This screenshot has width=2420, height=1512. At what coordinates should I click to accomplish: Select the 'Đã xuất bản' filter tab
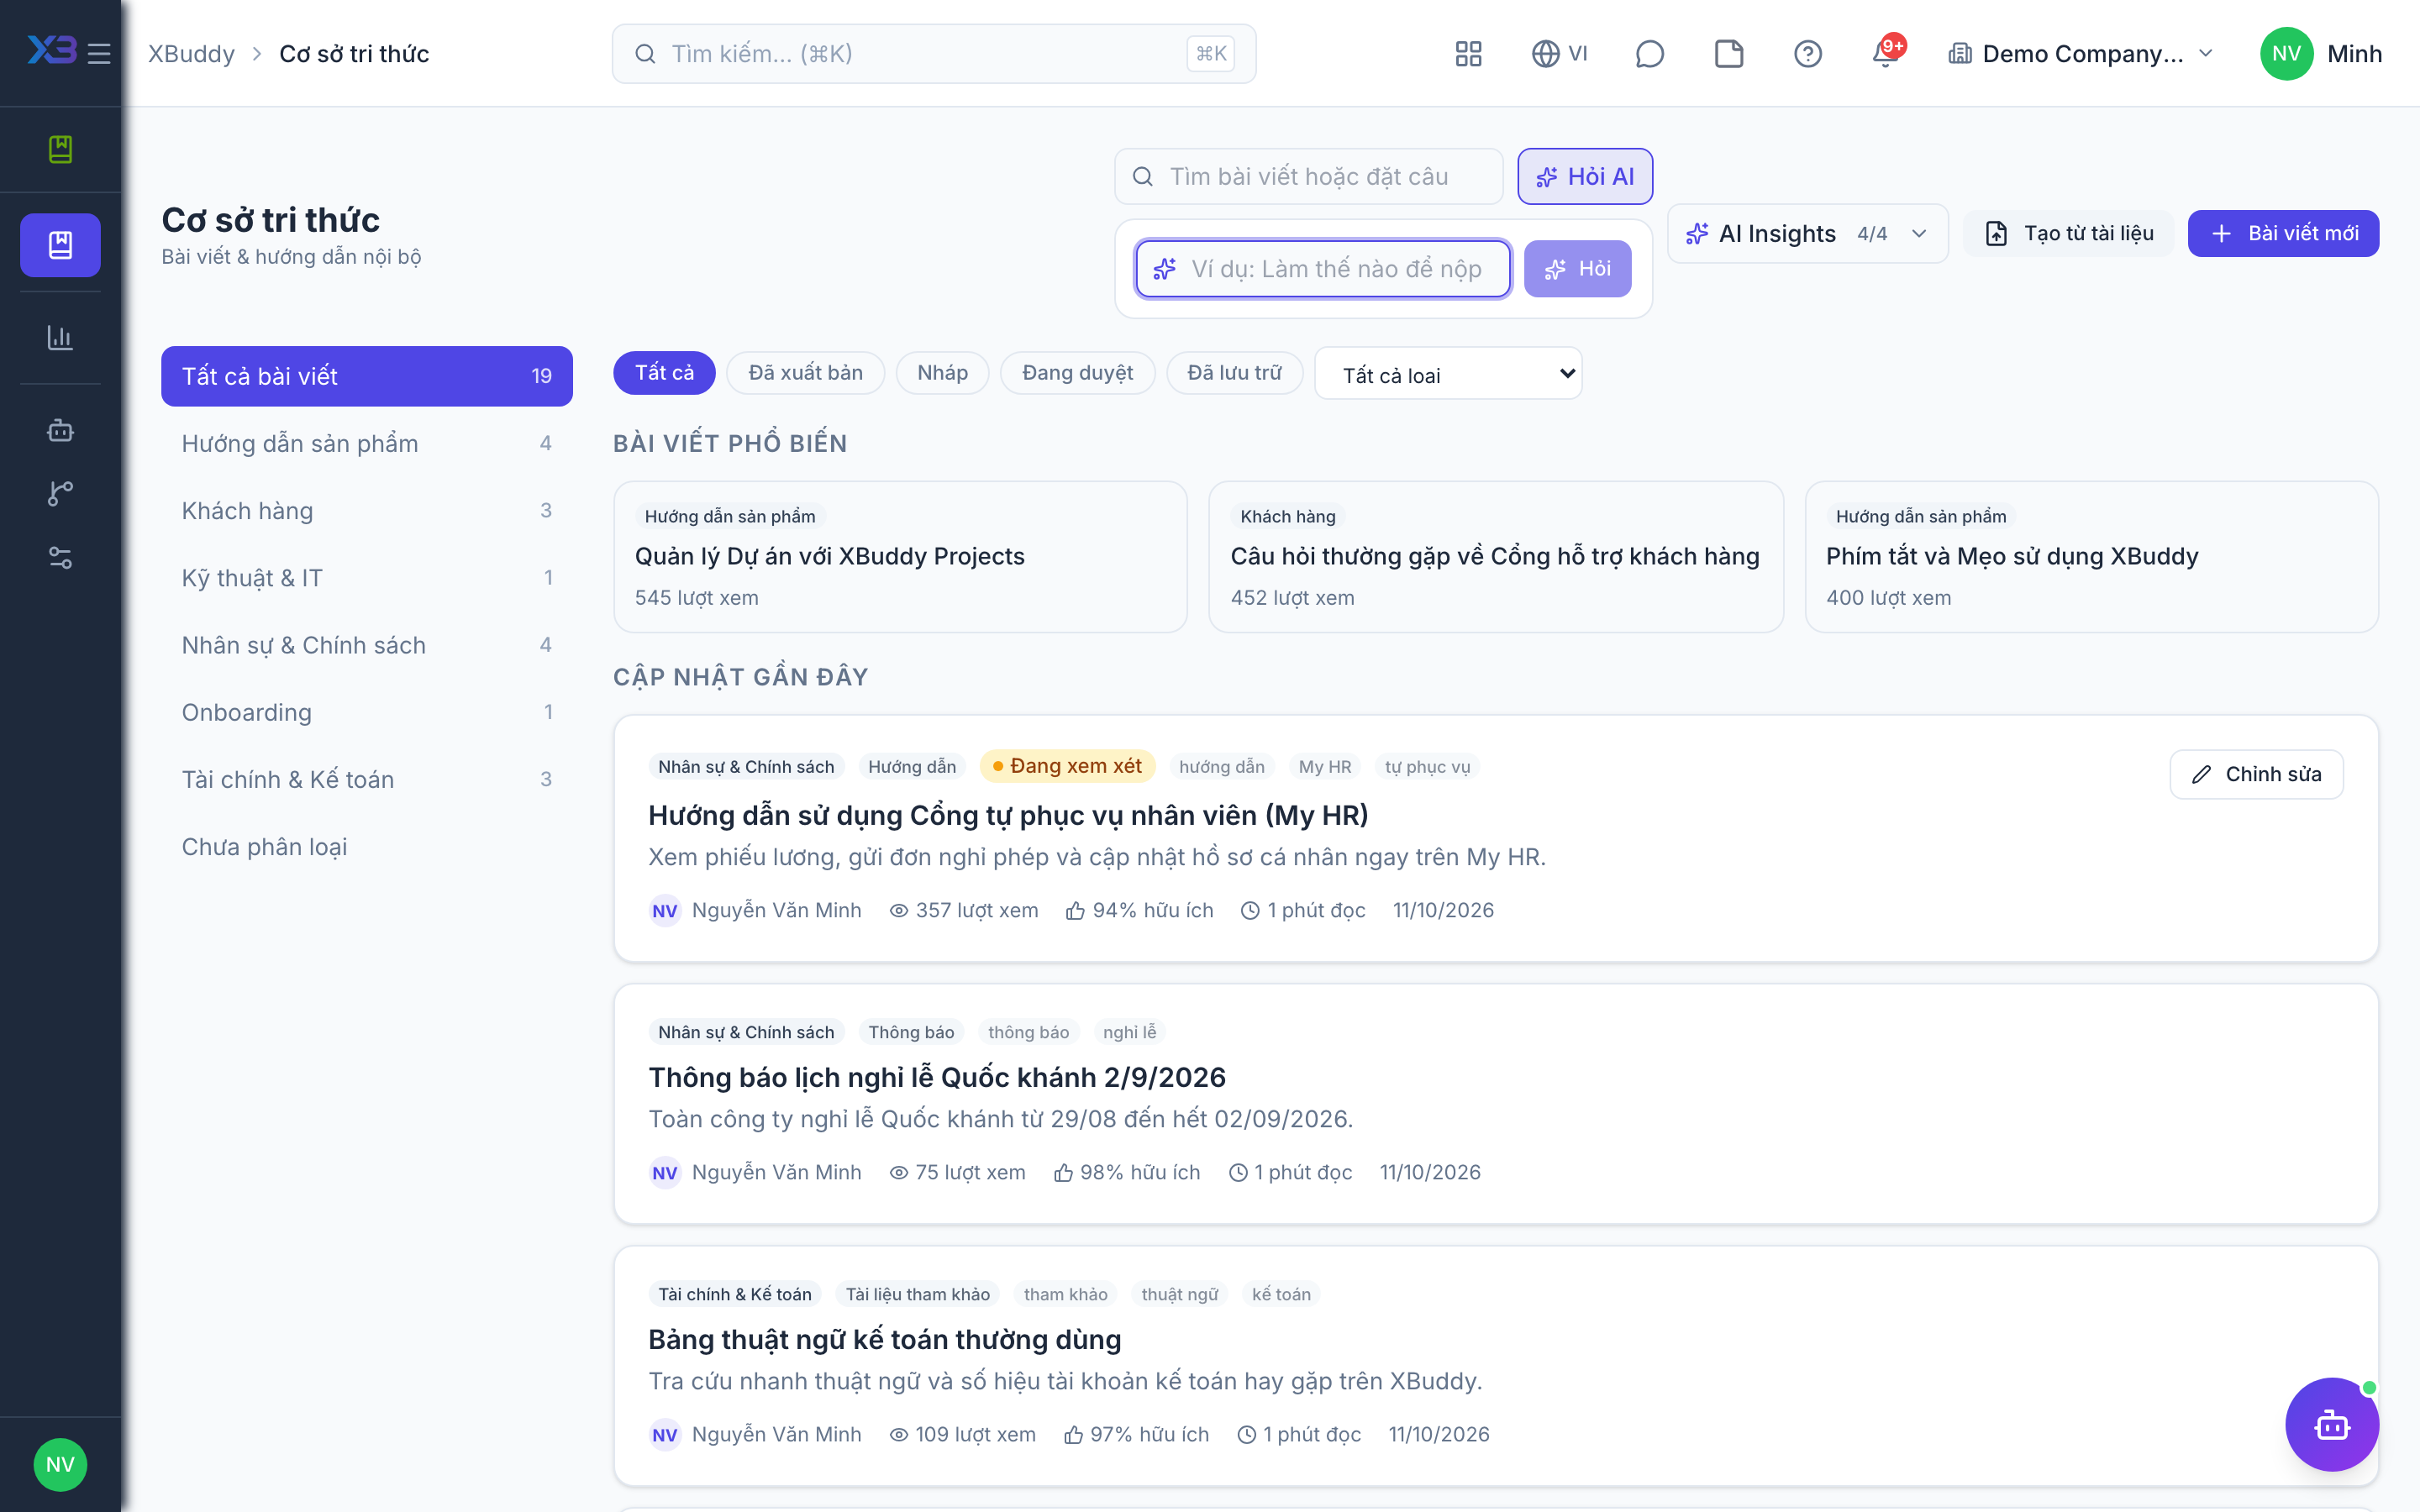805,373
